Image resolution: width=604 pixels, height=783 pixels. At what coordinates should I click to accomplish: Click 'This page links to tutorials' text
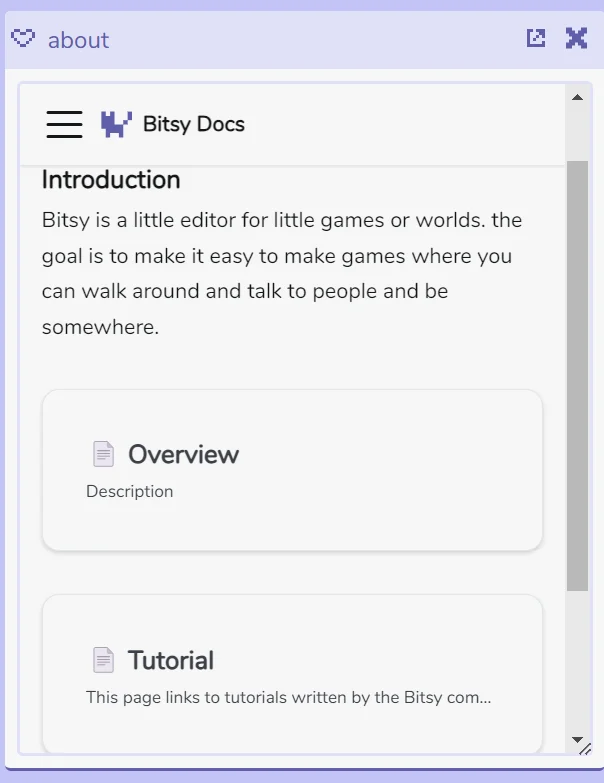pyautogui.click(x=289, y=697)
